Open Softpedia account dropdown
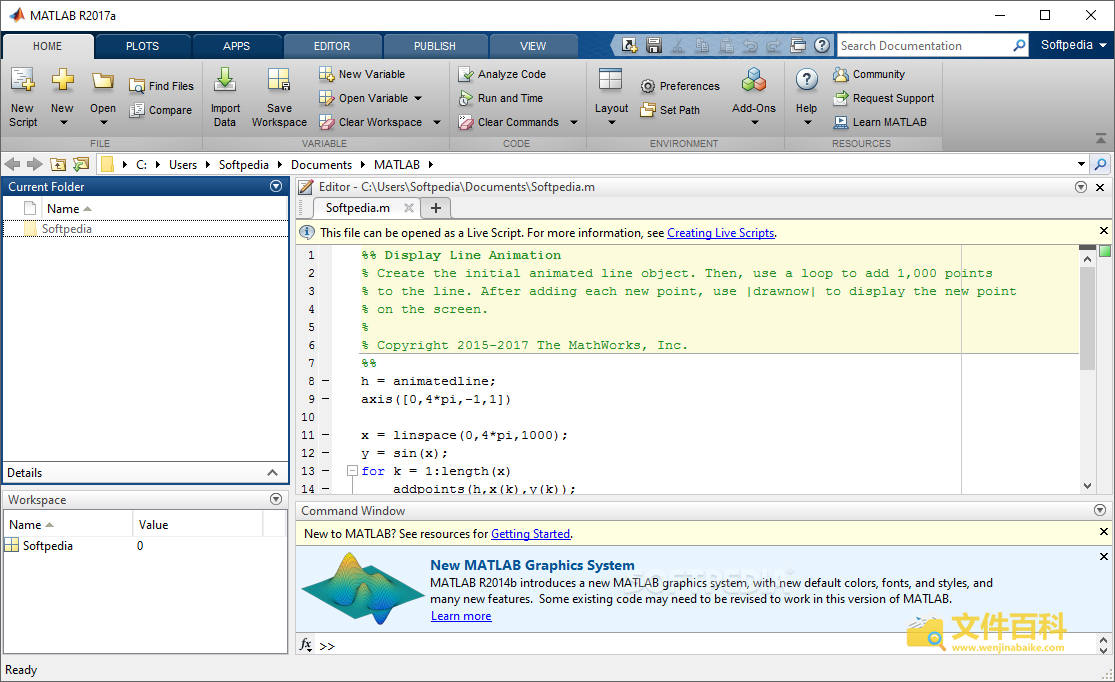This screenshot has height=682, width=1115. click(1073, 45)
